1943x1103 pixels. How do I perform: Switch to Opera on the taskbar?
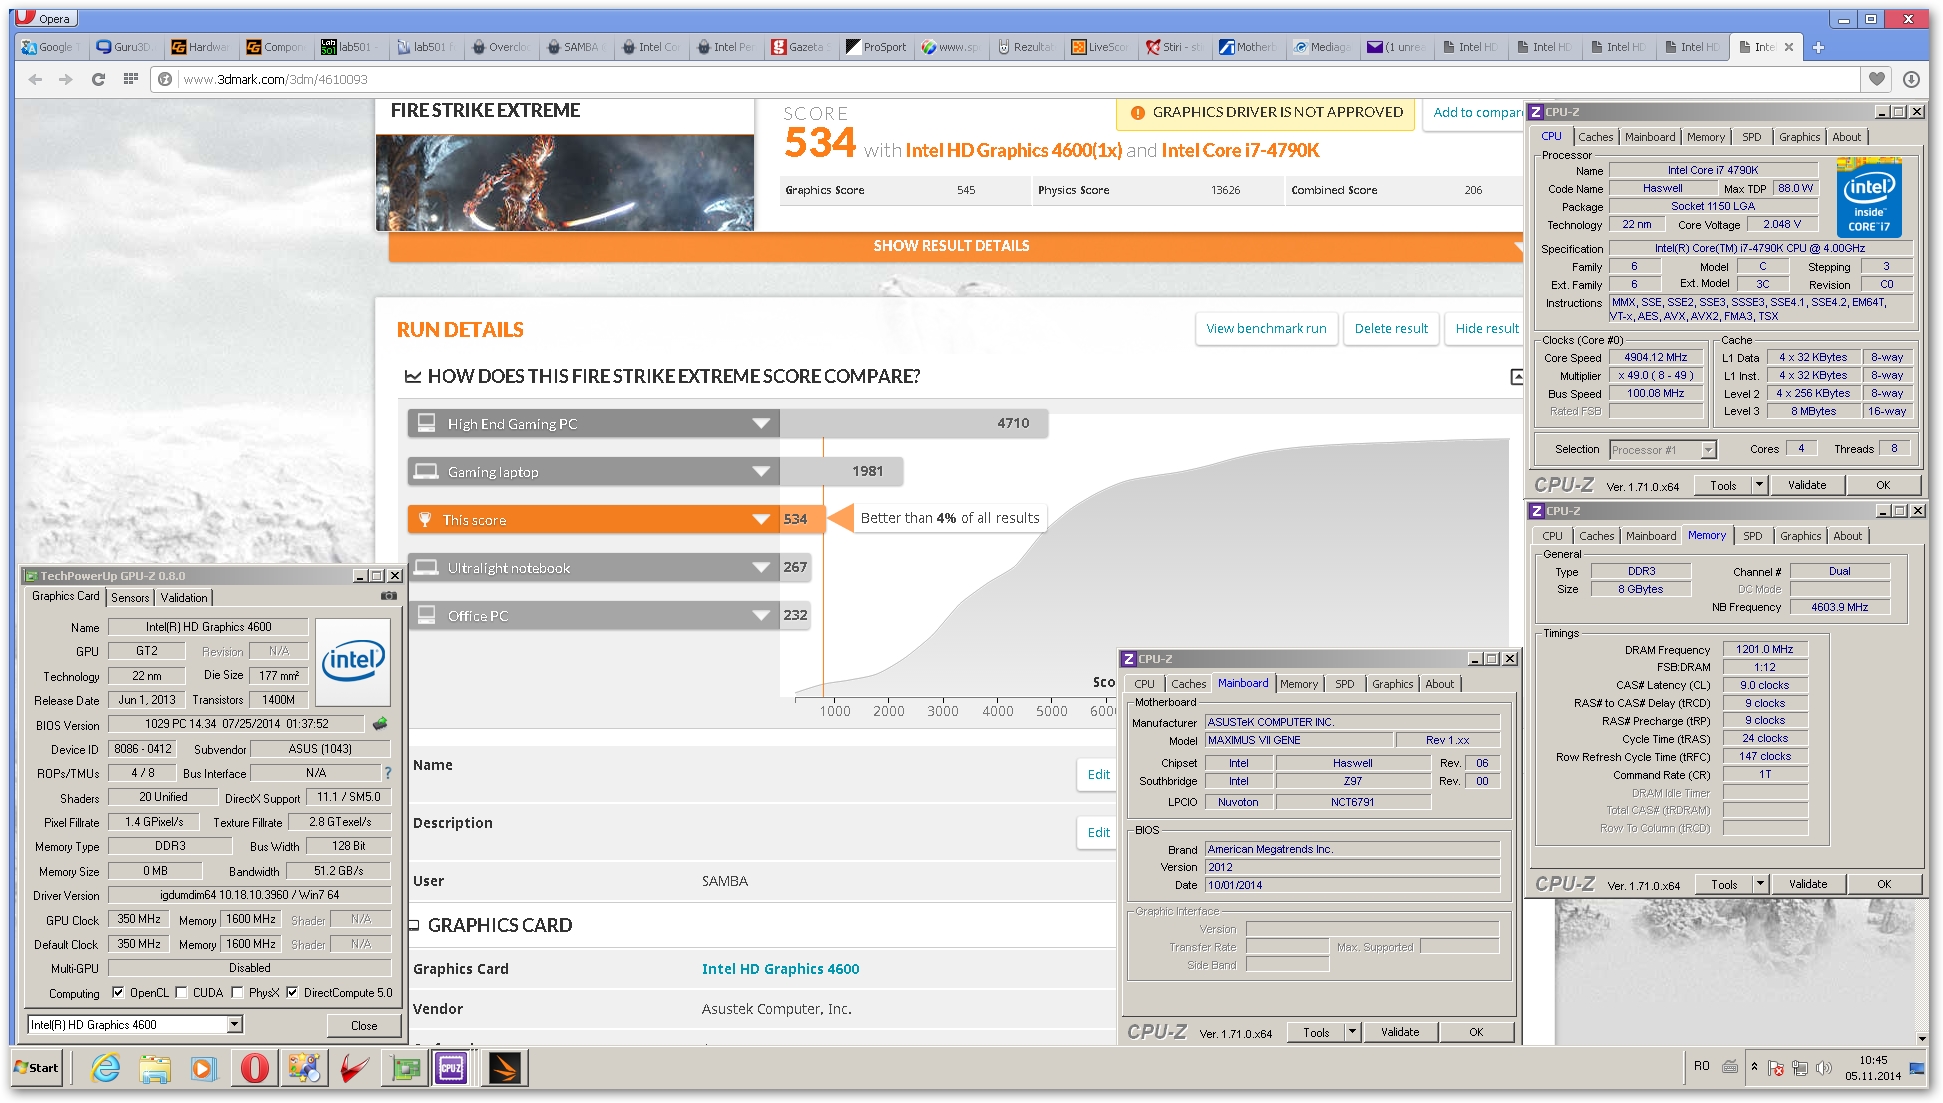(x=254, y=1068)
